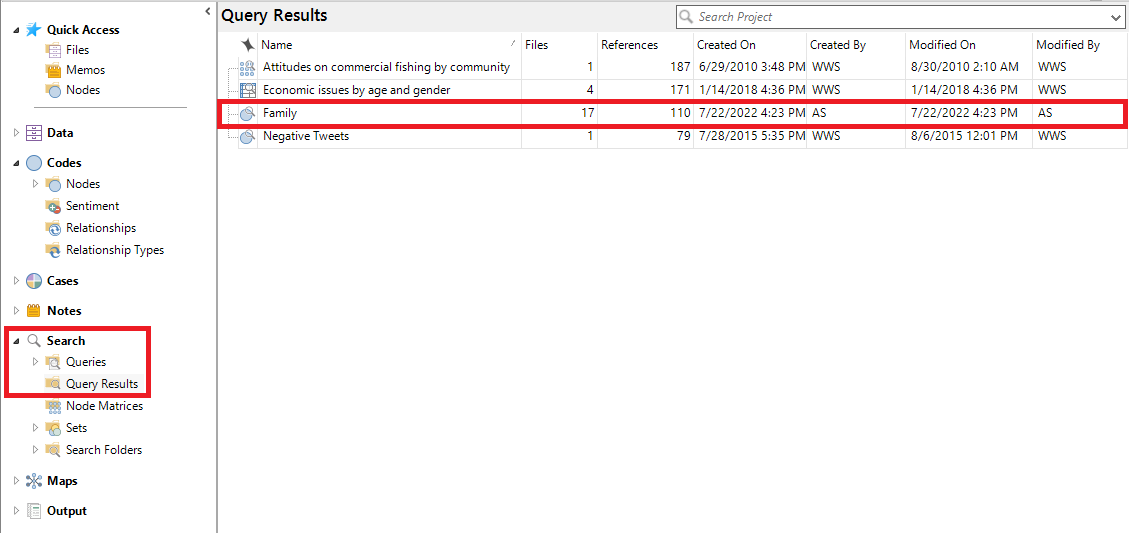Select Attitudes on commercial fishing by community
Screen dimensions: 1129x533
pyautogui.click(x=387, y=68)
